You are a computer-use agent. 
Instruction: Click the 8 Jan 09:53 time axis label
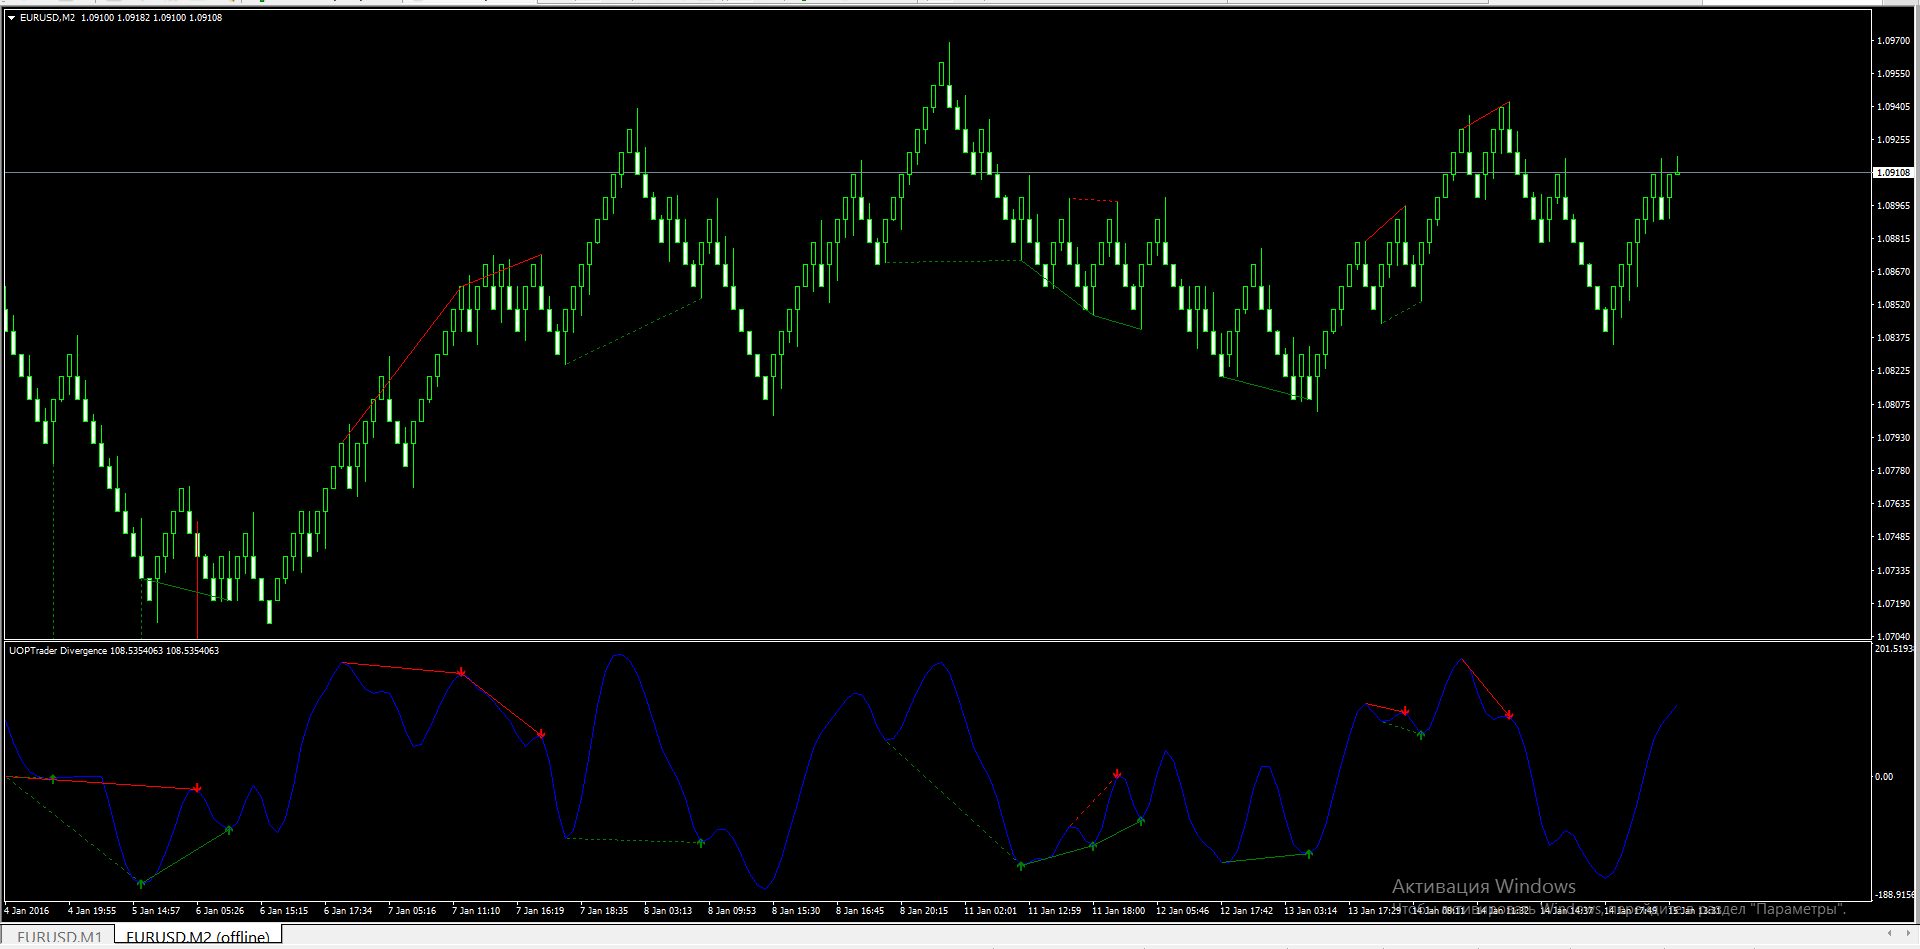pos(732,911)
